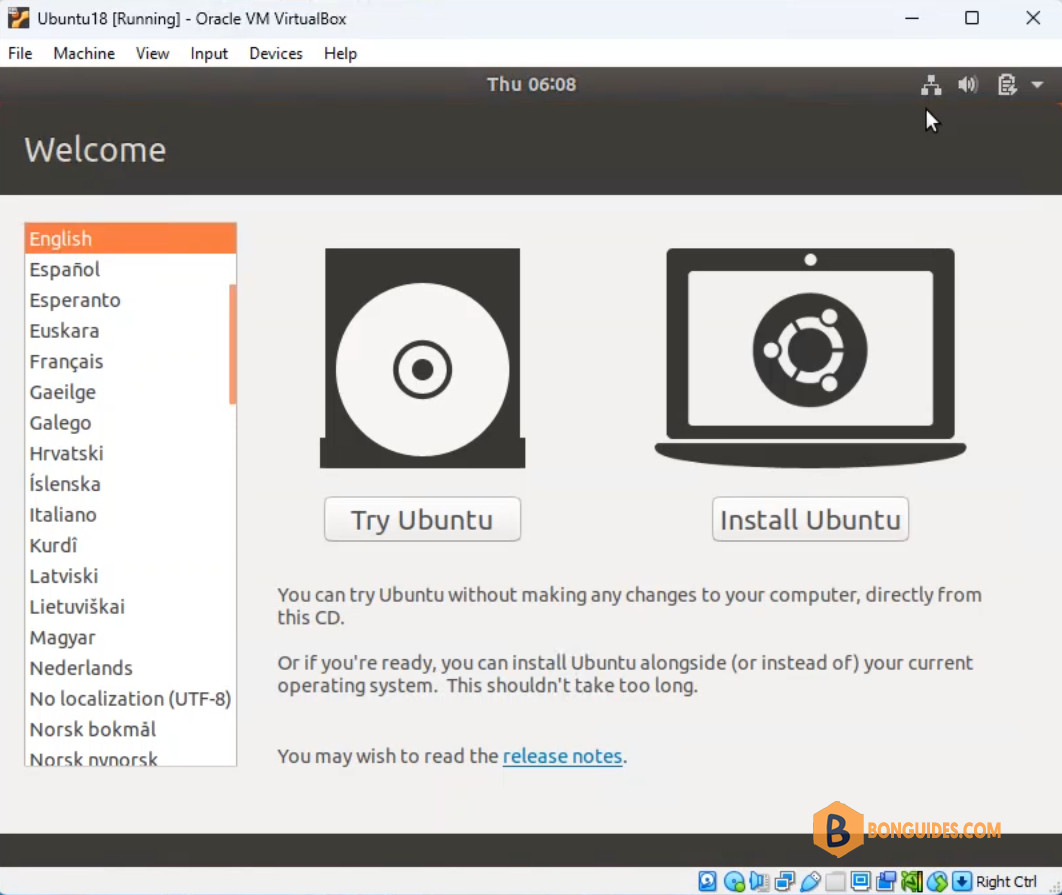Screen dimensions: 1062x895
Task: Select Kurdî language
Action: (131, 545)
